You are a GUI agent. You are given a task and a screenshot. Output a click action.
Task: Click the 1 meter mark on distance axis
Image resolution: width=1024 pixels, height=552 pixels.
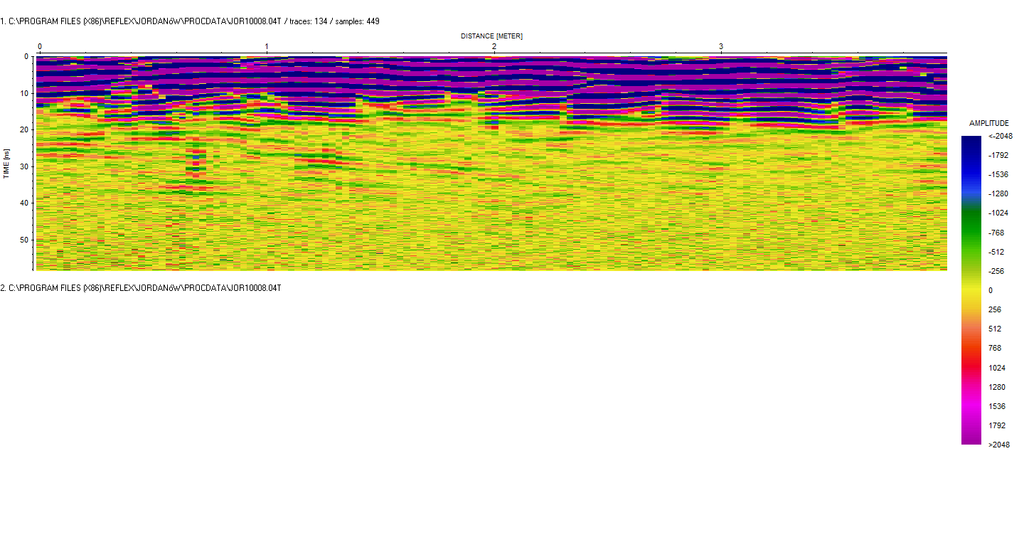click(x=267, y=46)
